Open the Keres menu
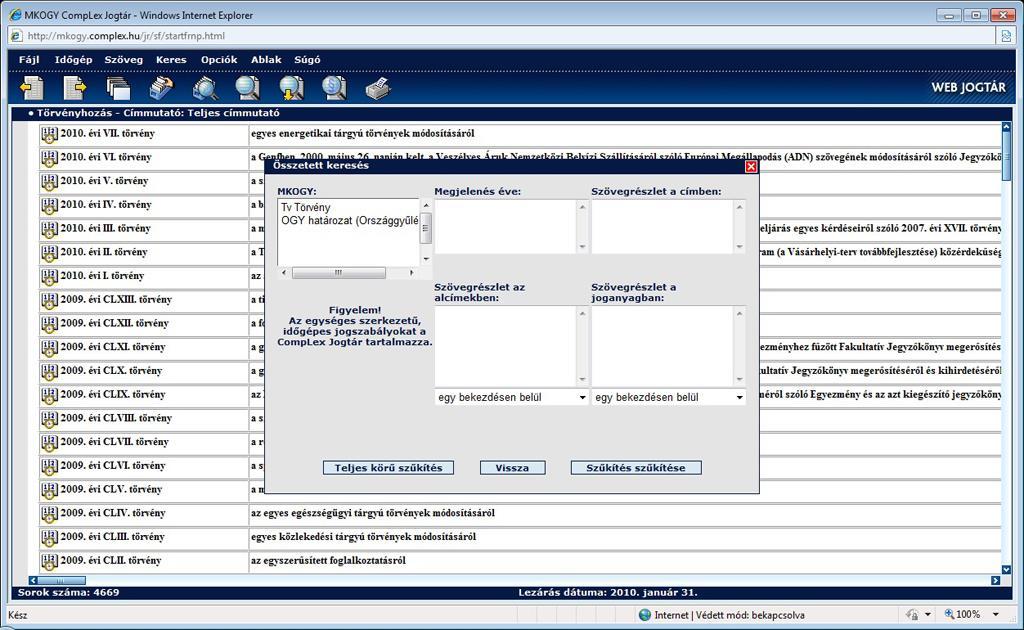The height and width of the screenshot is (630, 1024). pyautogui.click(x=171, y=59)
